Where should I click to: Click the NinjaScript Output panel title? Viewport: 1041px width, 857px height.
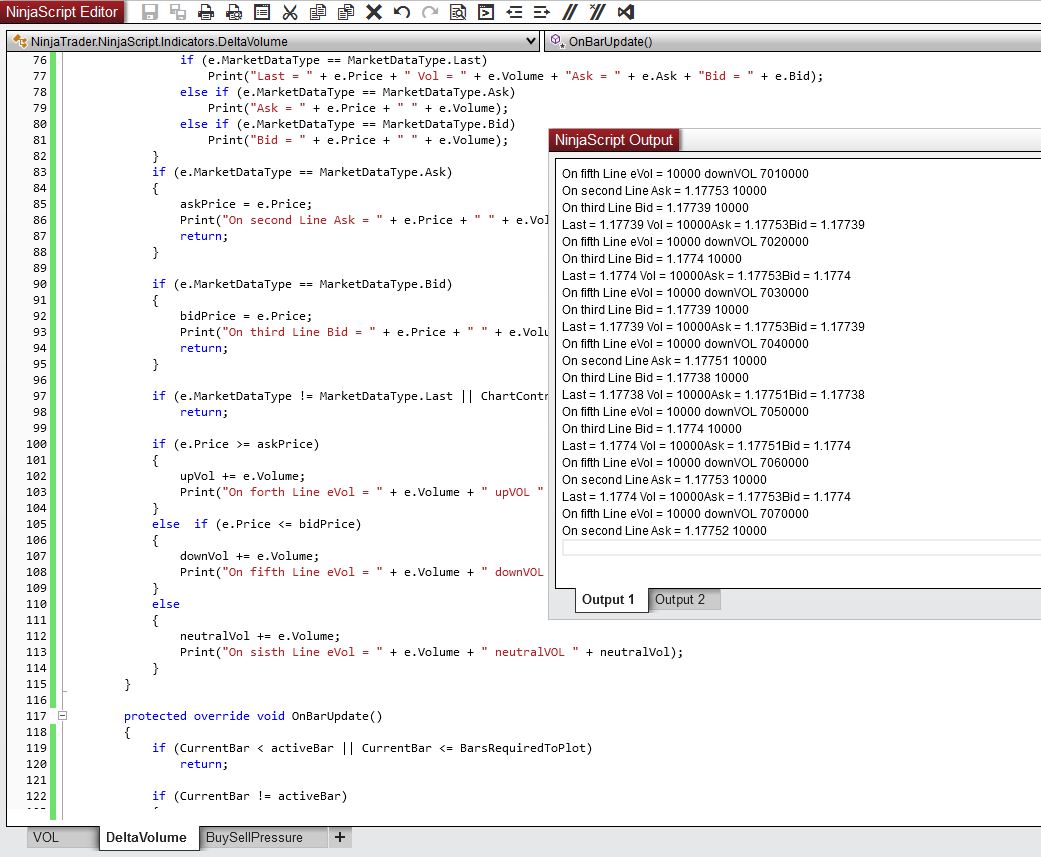coord(615,140)
